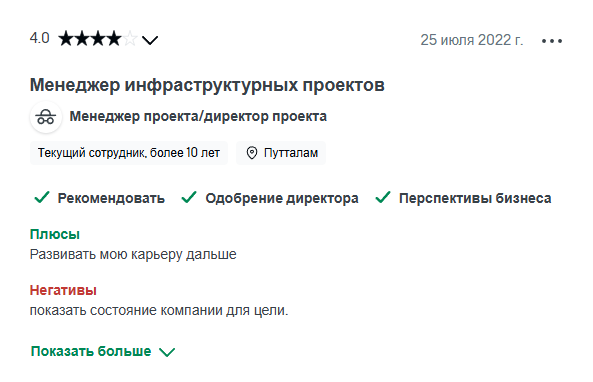Click the green checkmark beside Рекомендовать
This screenshot has width=593, height=382.
tap(42, 197)
